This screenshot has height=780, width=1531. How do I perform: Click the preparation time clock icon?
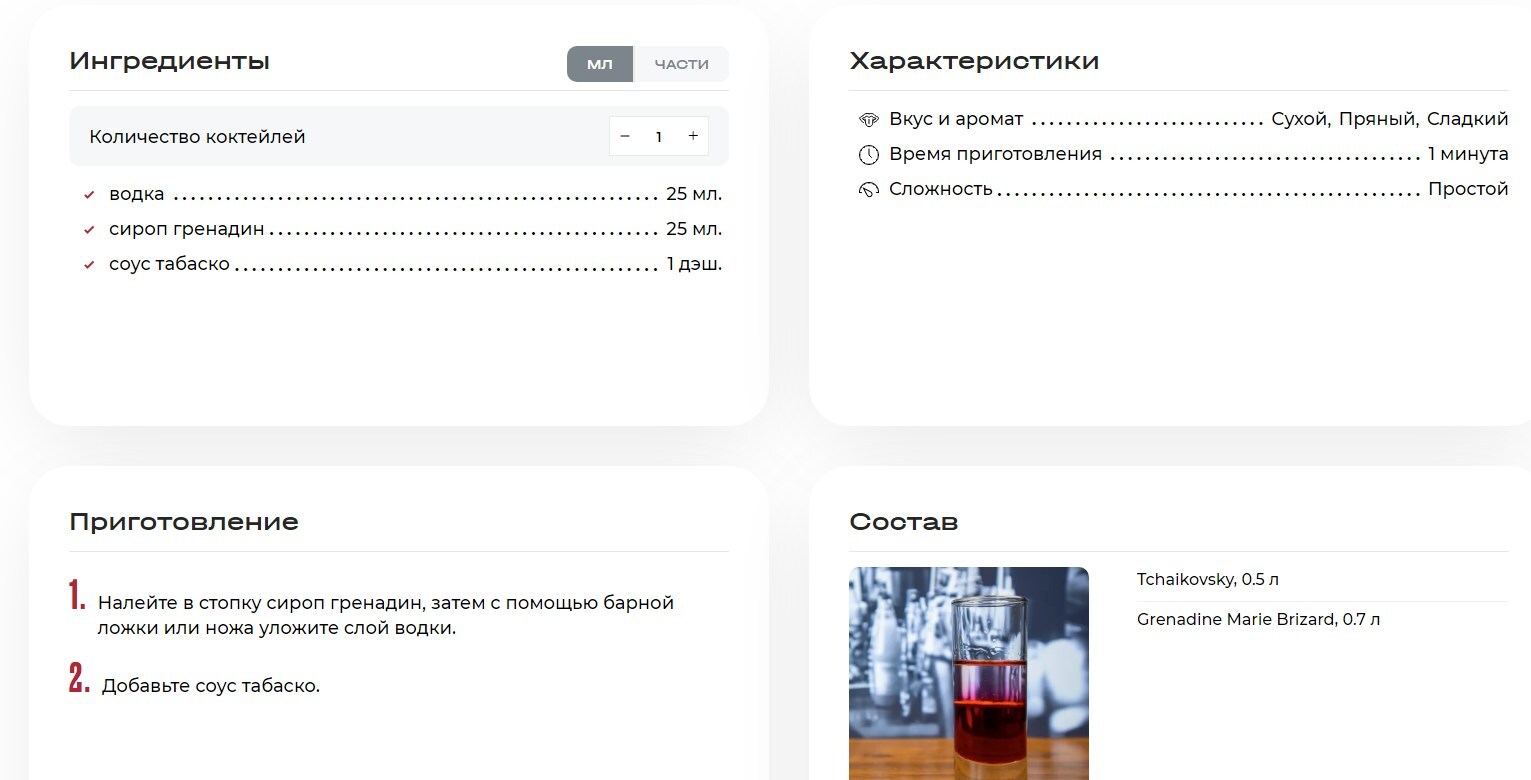(868, 155)
